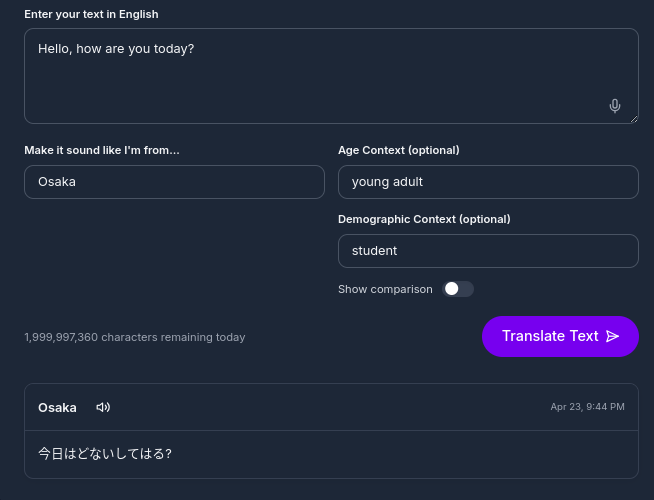Click the paper plane icon on Translate button
The width and height of the screenshot is (654, 500).
[x=613, y=336]
